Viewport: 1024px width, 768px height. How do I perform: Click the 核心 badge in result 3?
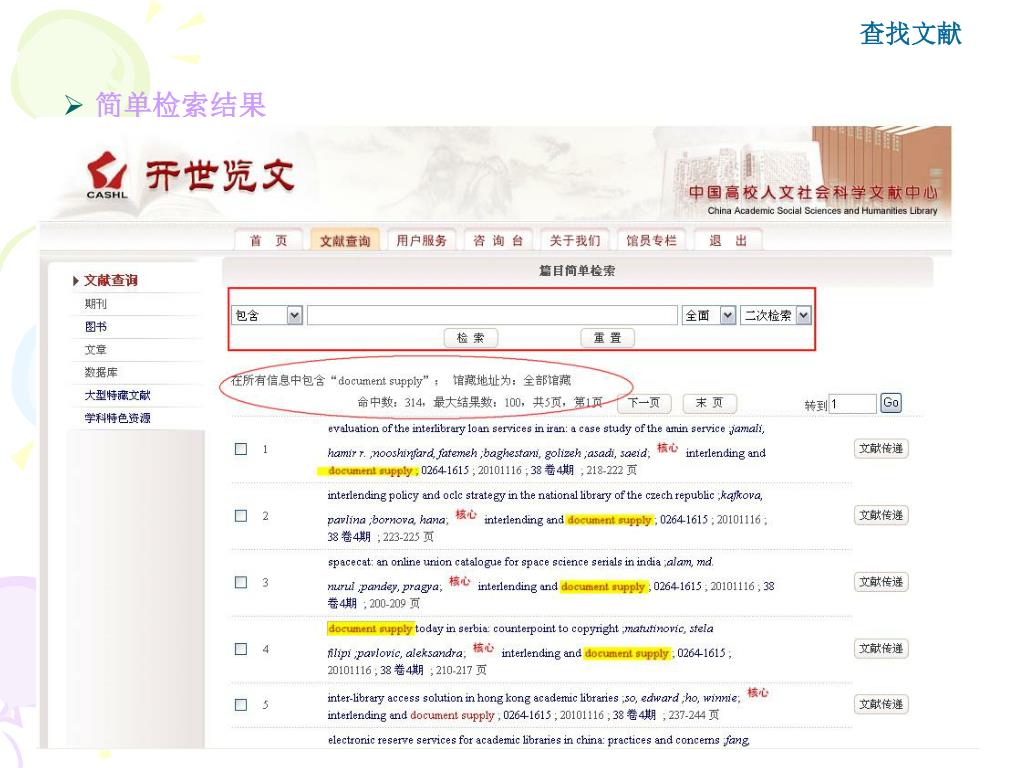pos(460,581)
